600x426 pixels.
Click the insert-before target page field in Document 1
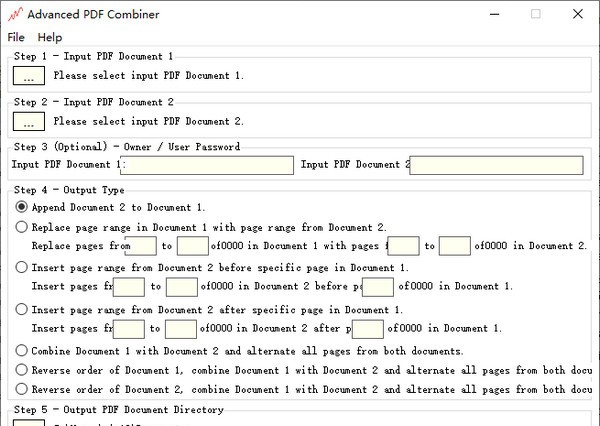click(379, 287)
